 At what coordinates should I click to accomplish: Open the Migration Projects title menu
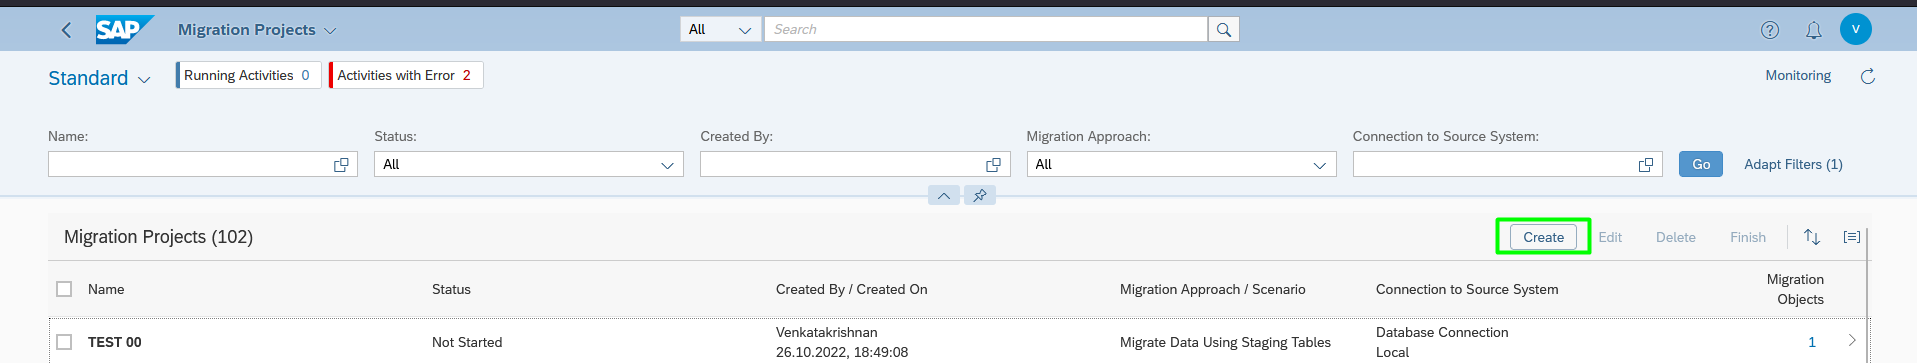tap(257, 30)
